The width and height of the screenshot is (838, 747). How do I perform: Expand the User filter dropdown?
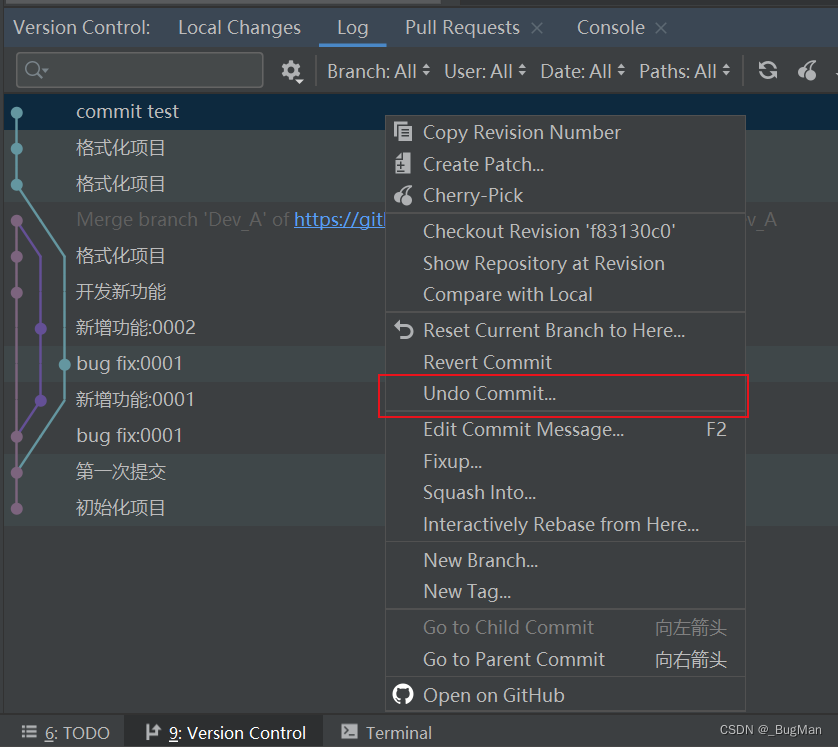point(487,71)
